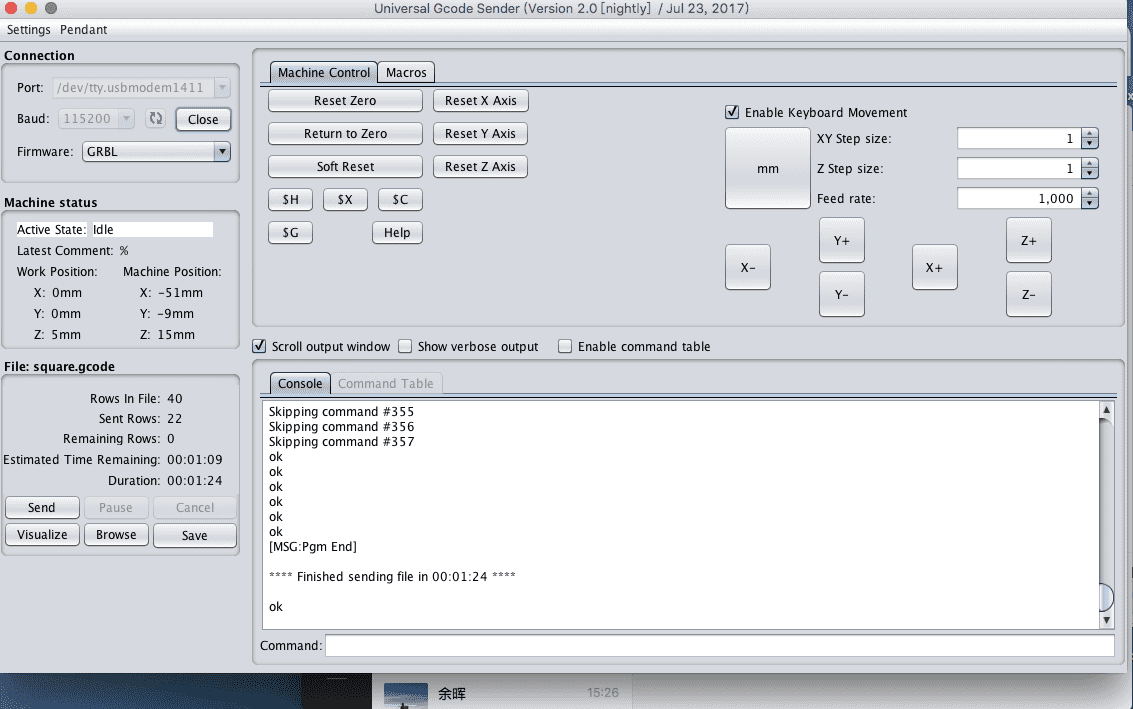Image resolution: width=1133 pixels, height=709 pixels.
Task: Click the Close connection button
Action: [x=203, y=119]
